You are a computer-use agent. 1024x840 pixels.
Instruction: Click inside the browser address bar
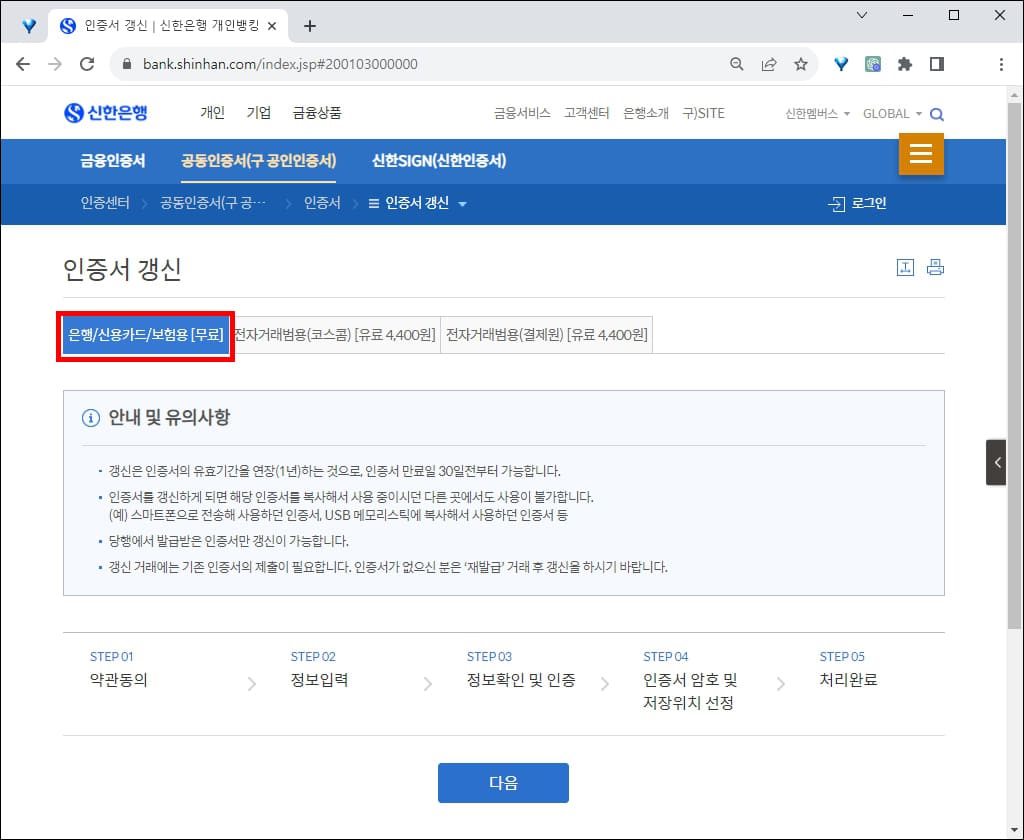[x=300, y=62]
